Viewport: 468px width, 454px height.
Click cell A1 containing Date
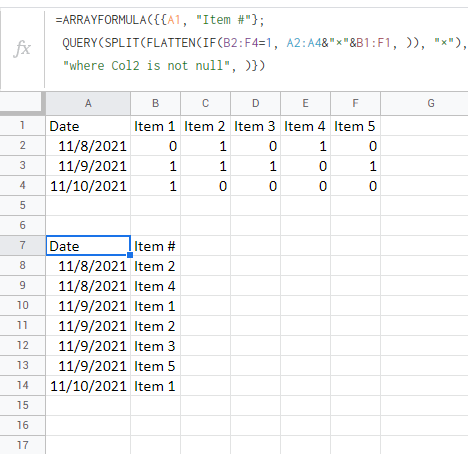click(x=88, y=126)
